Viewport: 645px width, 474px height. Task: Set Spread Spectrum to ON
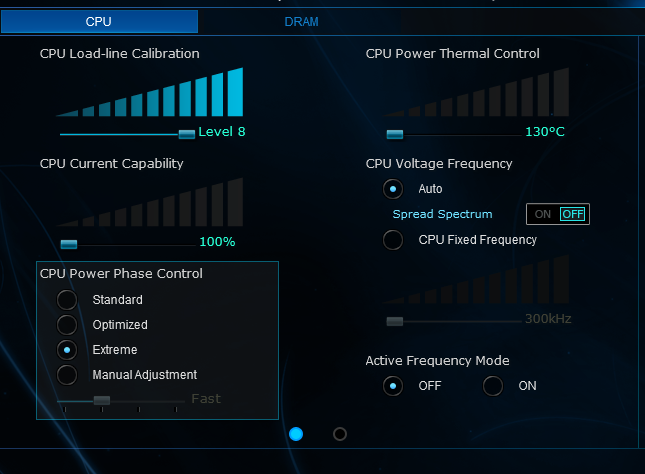543,214
